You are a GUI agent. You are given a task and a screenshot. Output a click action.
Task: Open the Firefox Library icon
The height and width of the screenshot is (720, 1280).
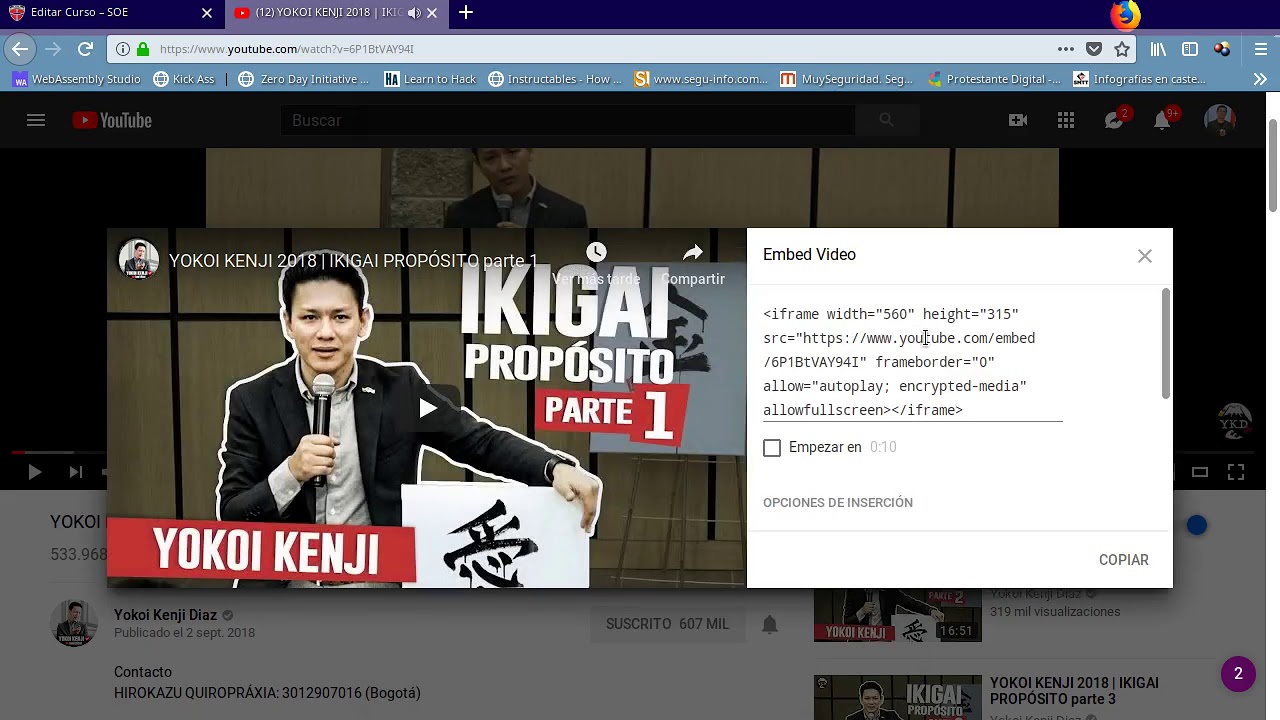point(1158,48)
